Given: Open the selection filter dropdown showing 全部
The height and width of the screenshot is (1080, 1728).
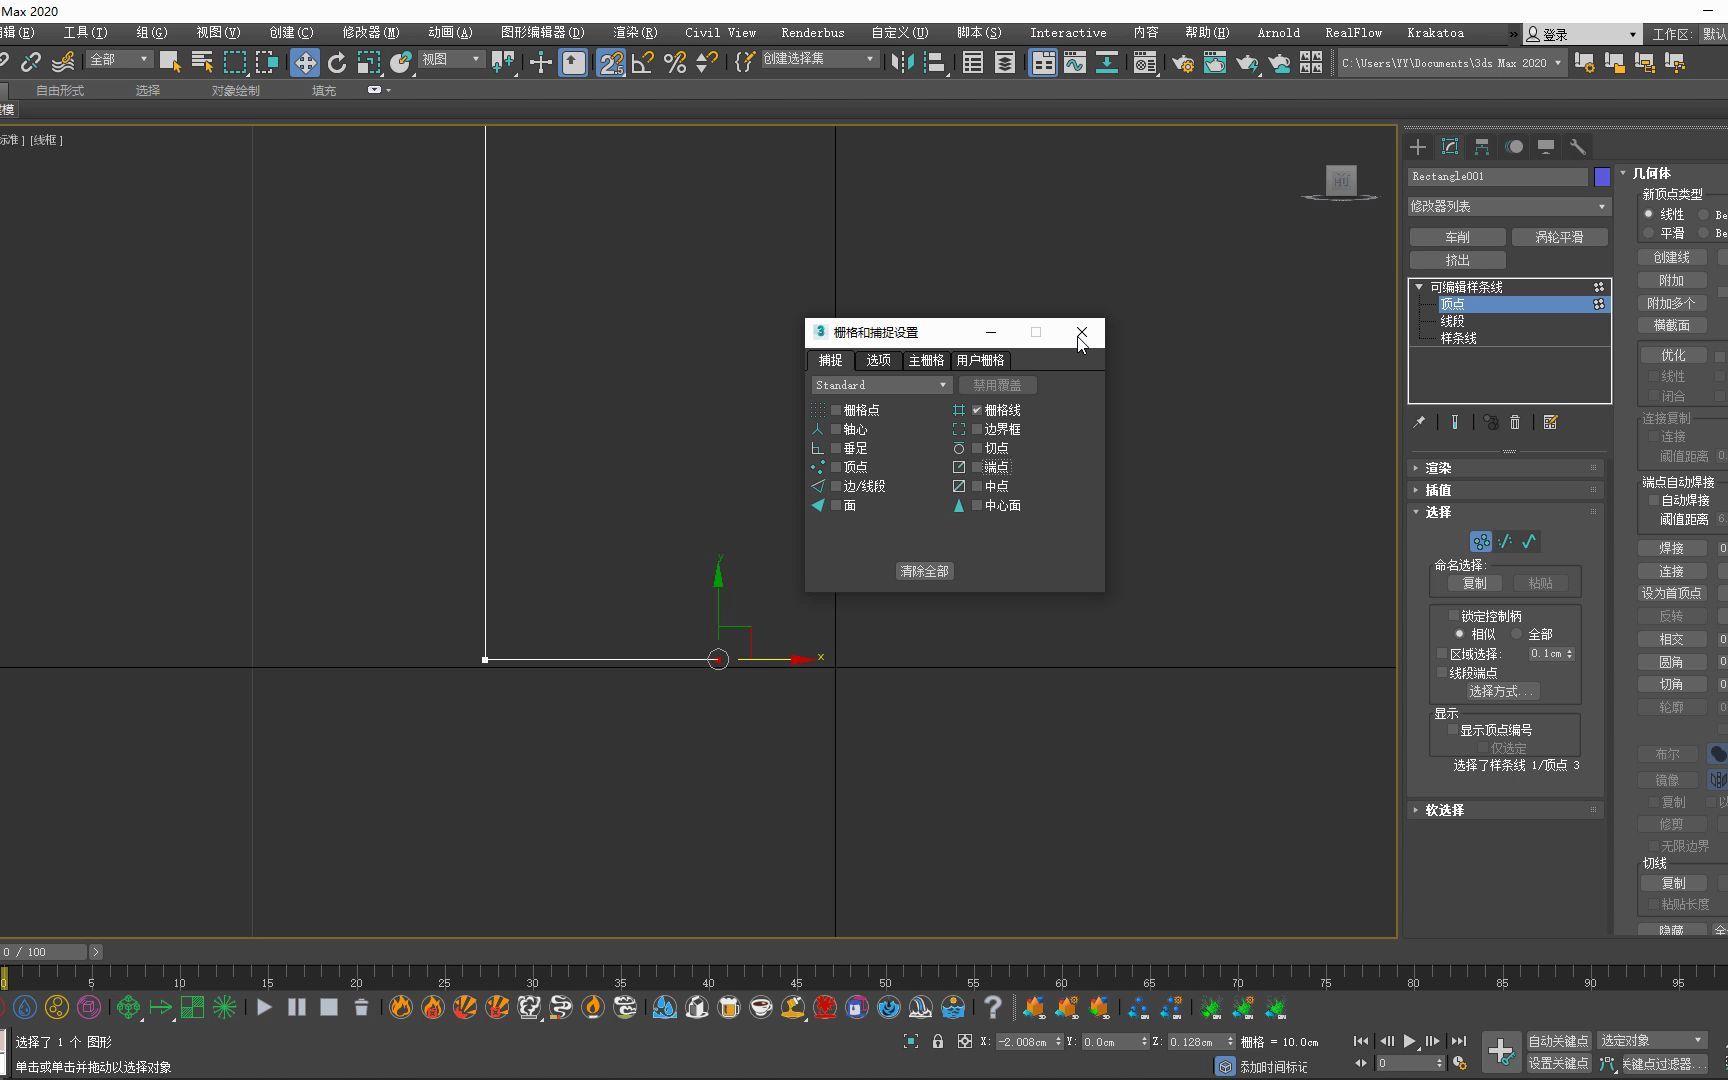Looking at the screenshot, I should 118,60.
